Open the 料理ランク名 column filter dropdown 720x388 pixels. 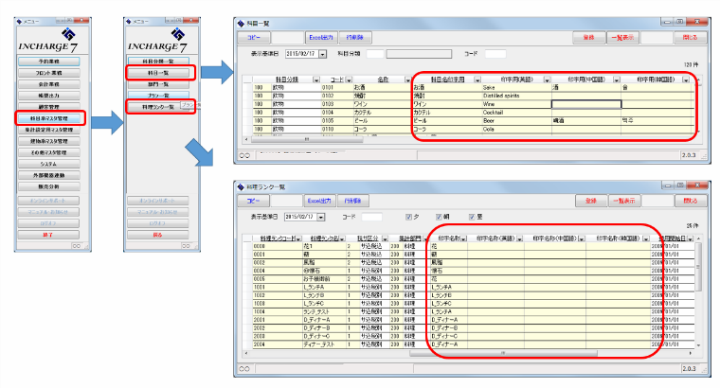tap(343, 239)
